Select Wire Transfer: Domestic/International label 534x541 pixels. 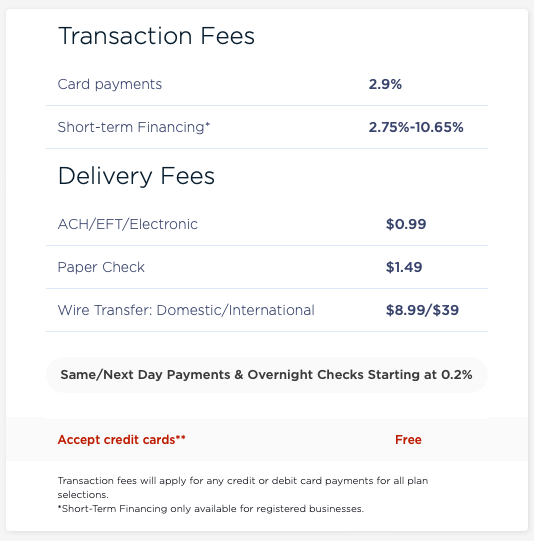(186, 310)
